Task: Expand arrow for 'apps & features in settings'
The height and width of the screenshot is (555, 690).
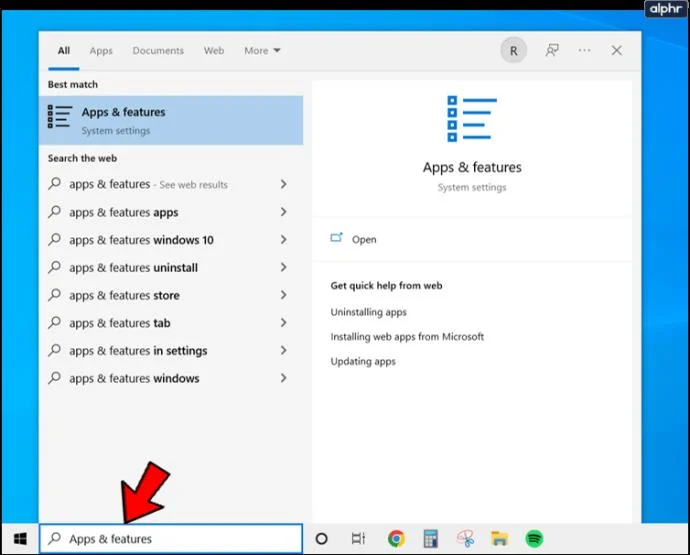Action: pyautogui.click(x=284, y=350)
